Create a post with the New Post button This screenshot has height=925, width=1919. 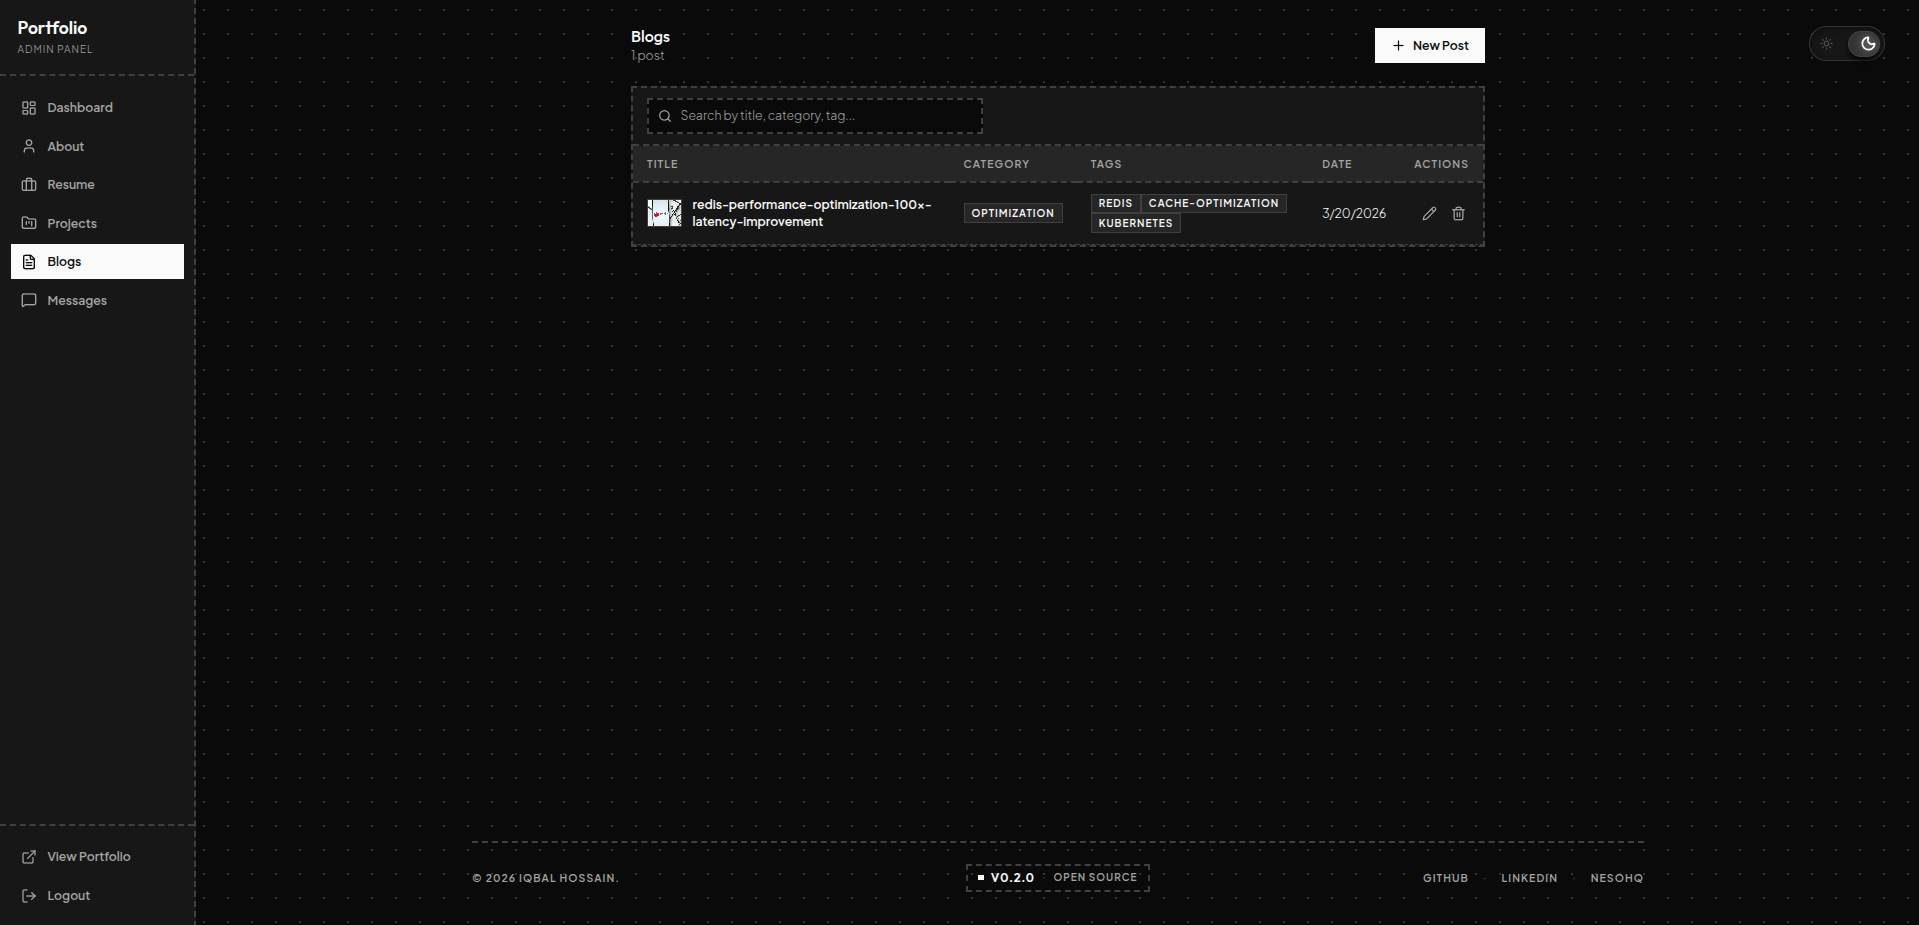point(1429,45)
